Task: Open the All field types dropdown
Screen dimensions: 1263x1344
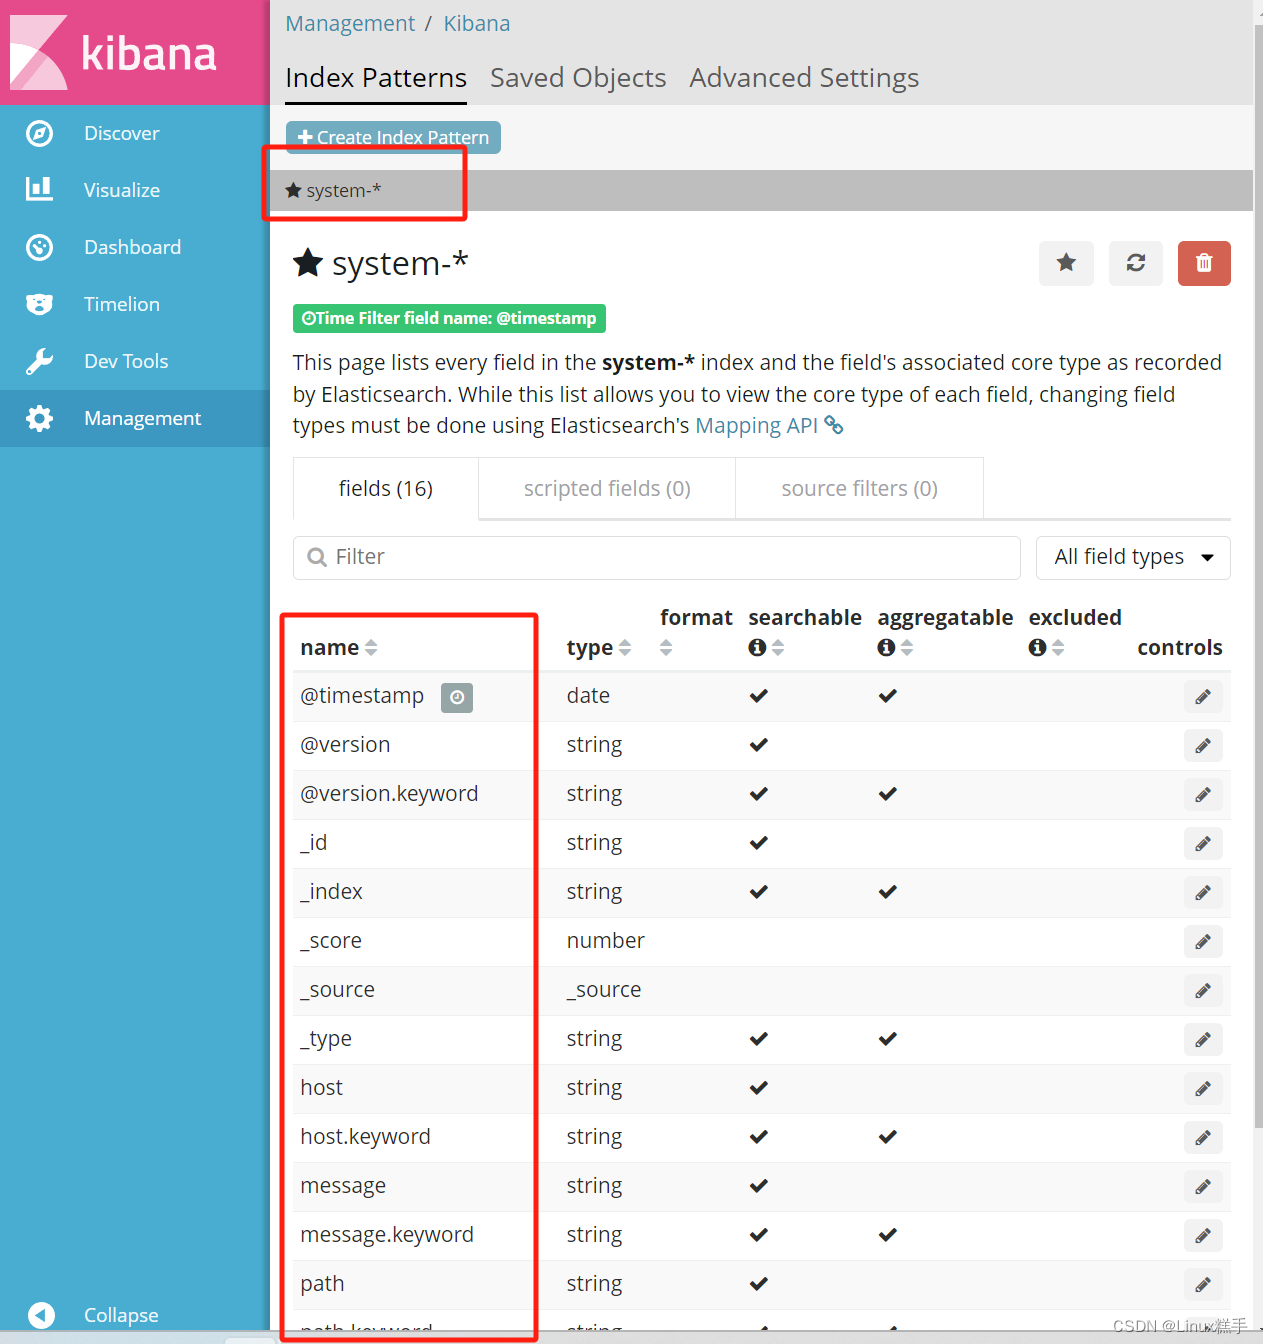Action: 1133,558
